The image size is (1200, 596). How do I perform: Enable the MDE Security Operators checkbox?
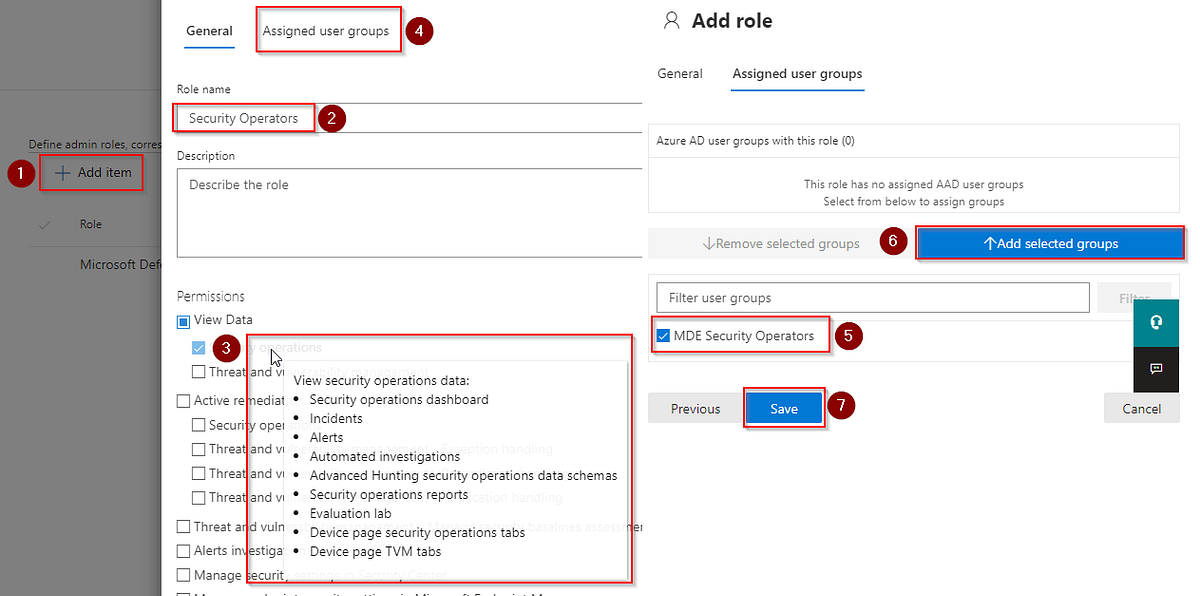point(662,336)
